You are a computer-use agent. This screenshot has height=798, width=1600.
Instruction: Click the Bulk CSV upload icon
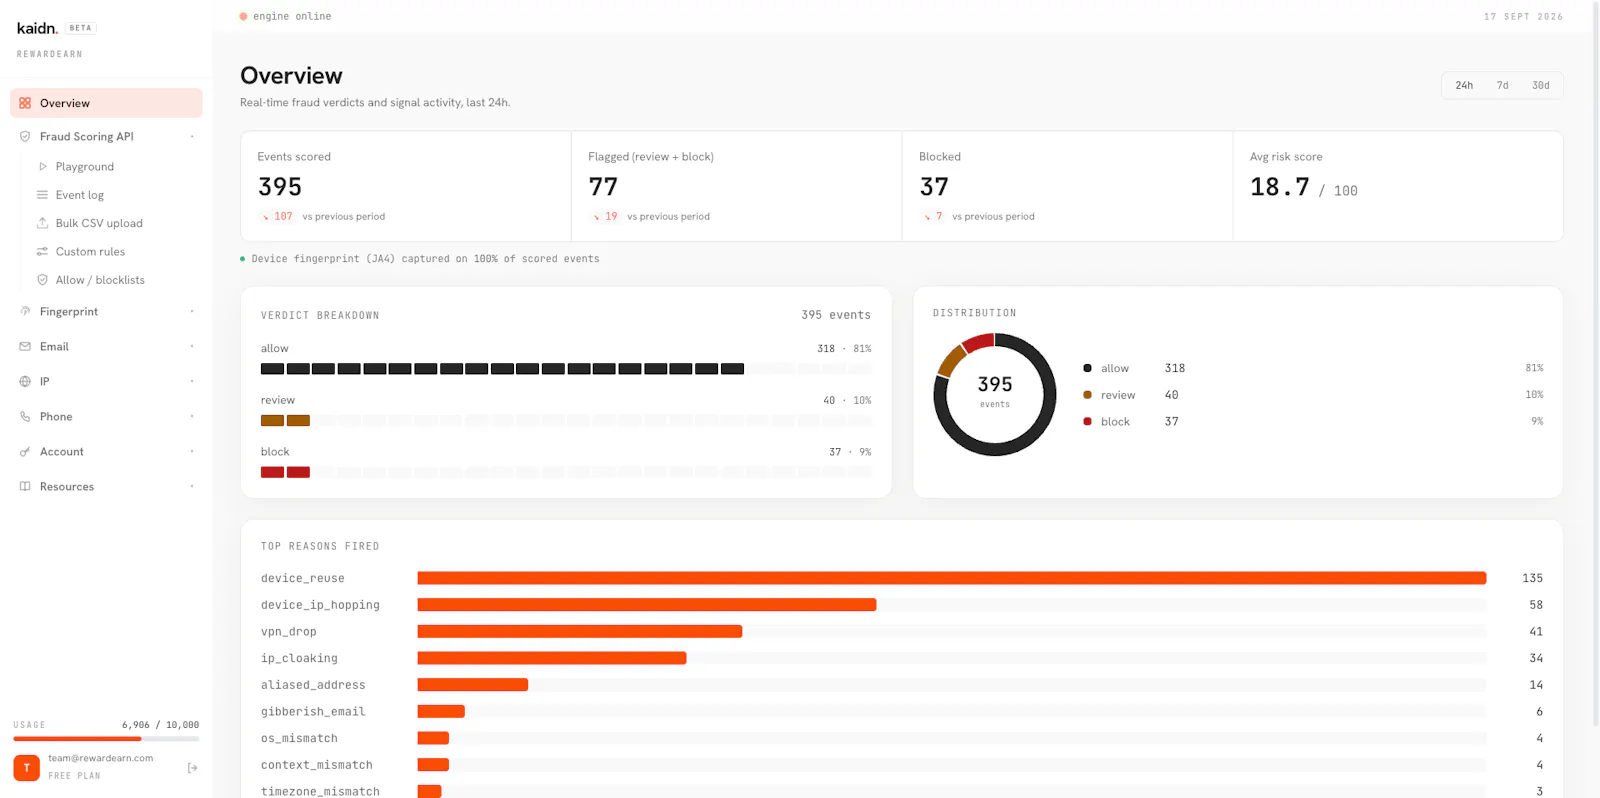point(42,223)
